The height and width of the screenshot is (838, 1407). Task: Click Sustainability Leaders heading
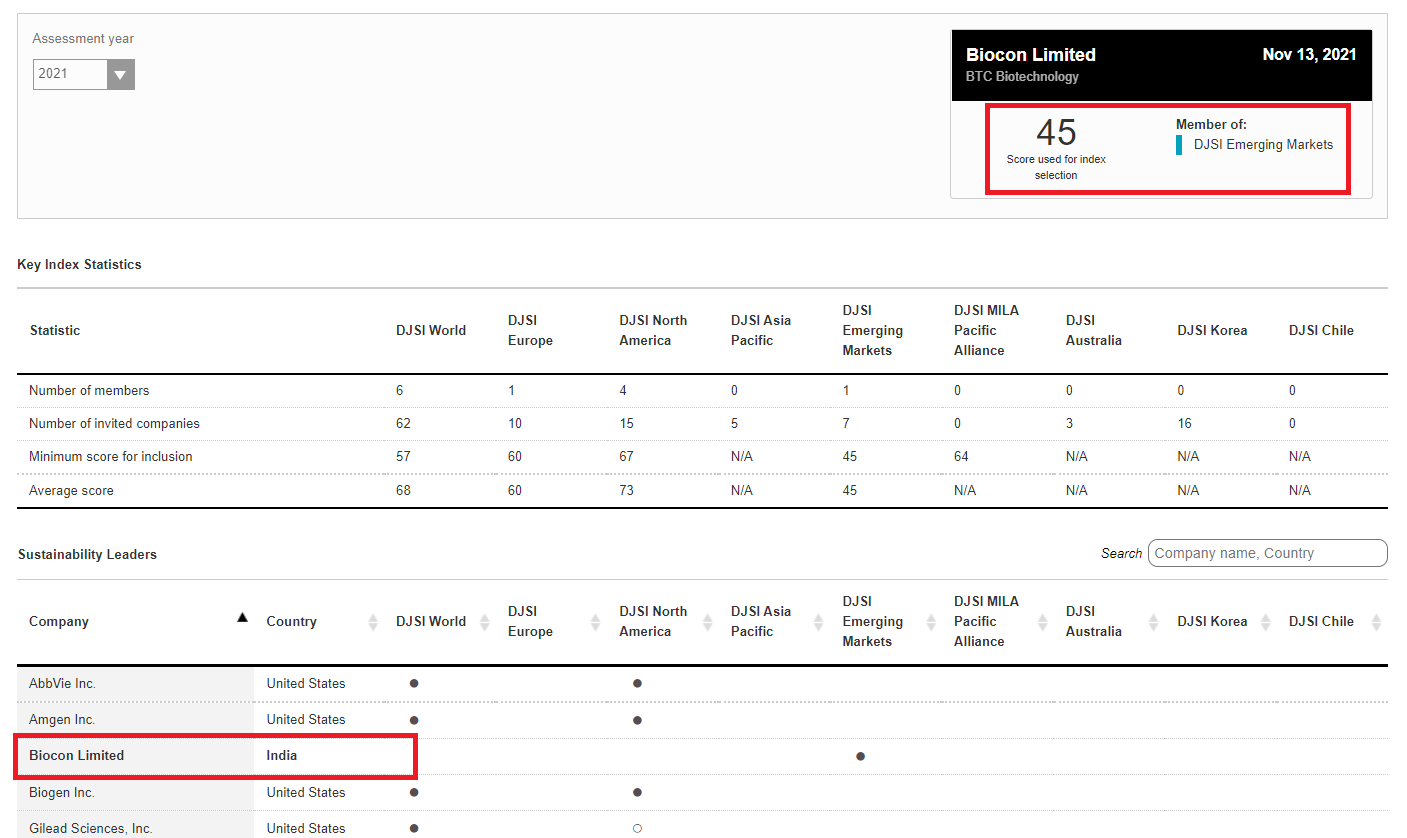tap(87, 555)
